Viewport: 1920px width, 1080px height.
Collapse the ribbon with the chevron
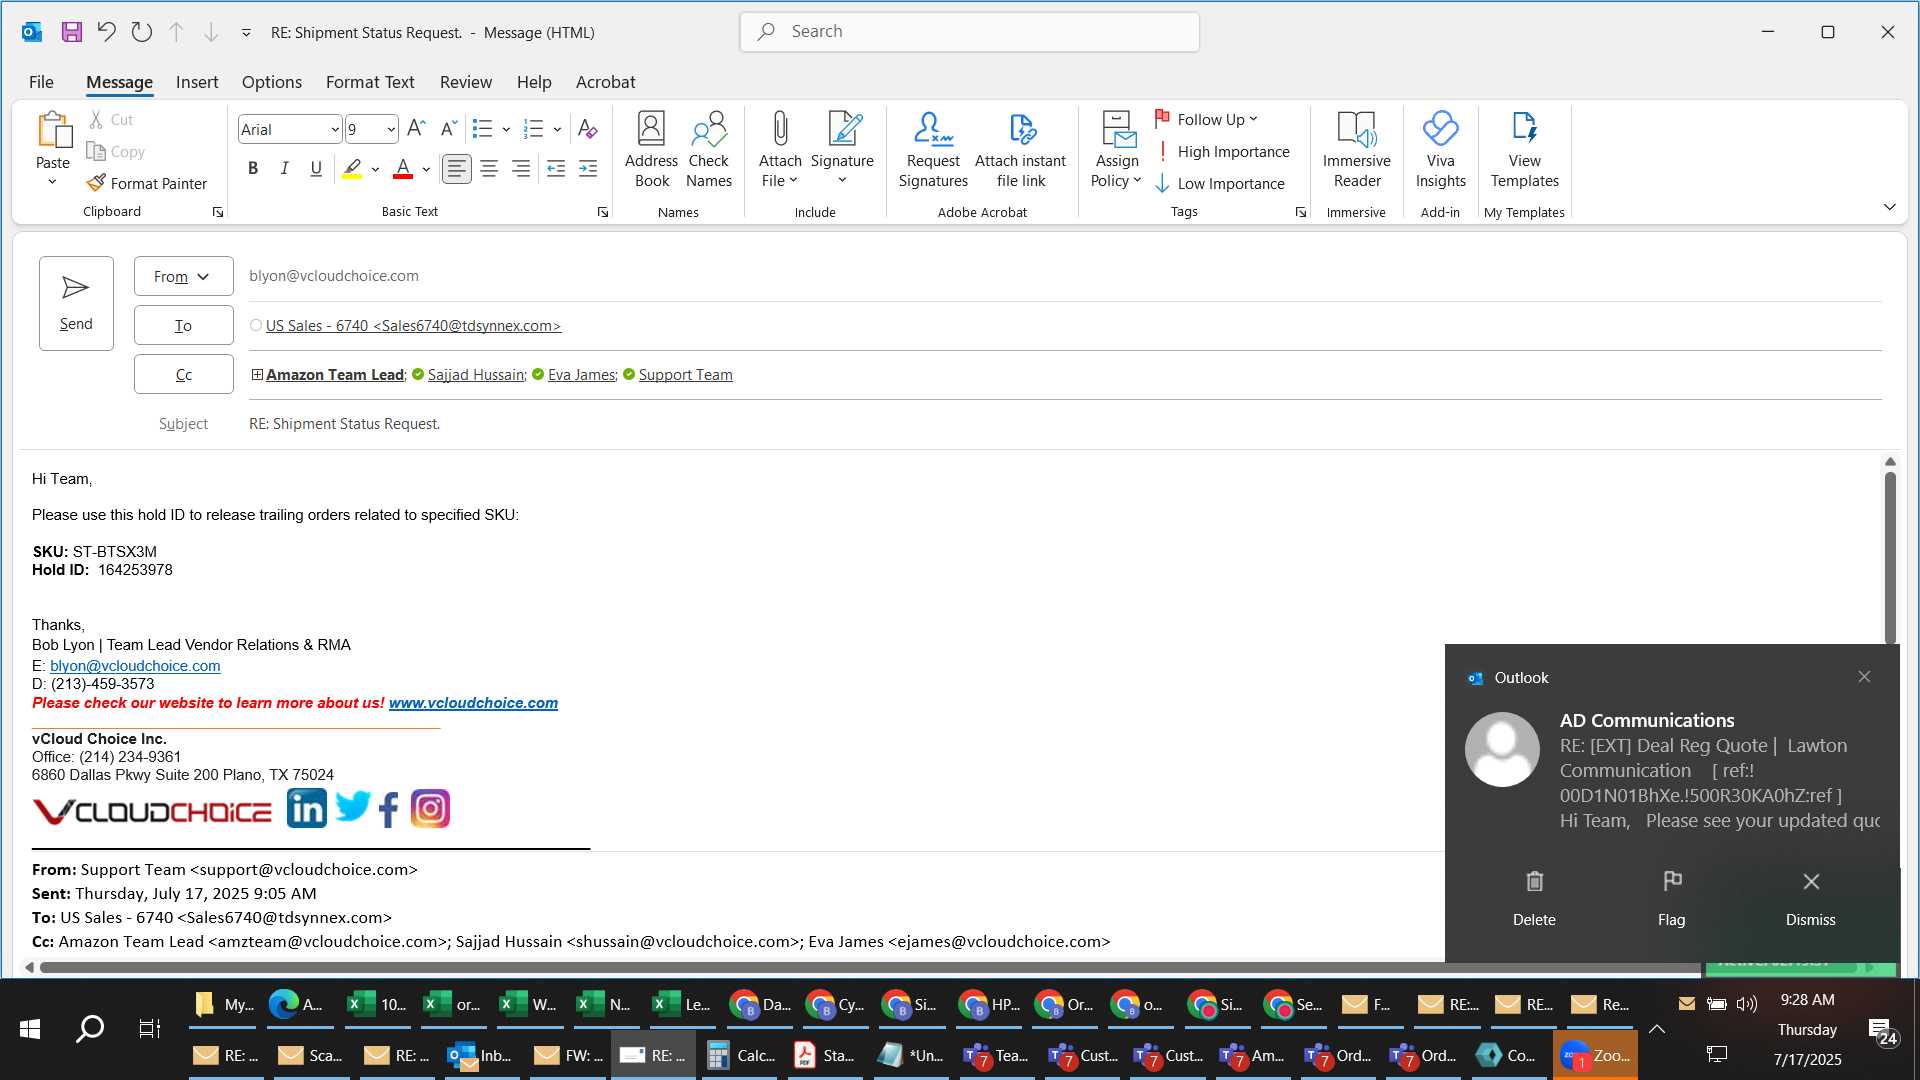coord(1889,207)
